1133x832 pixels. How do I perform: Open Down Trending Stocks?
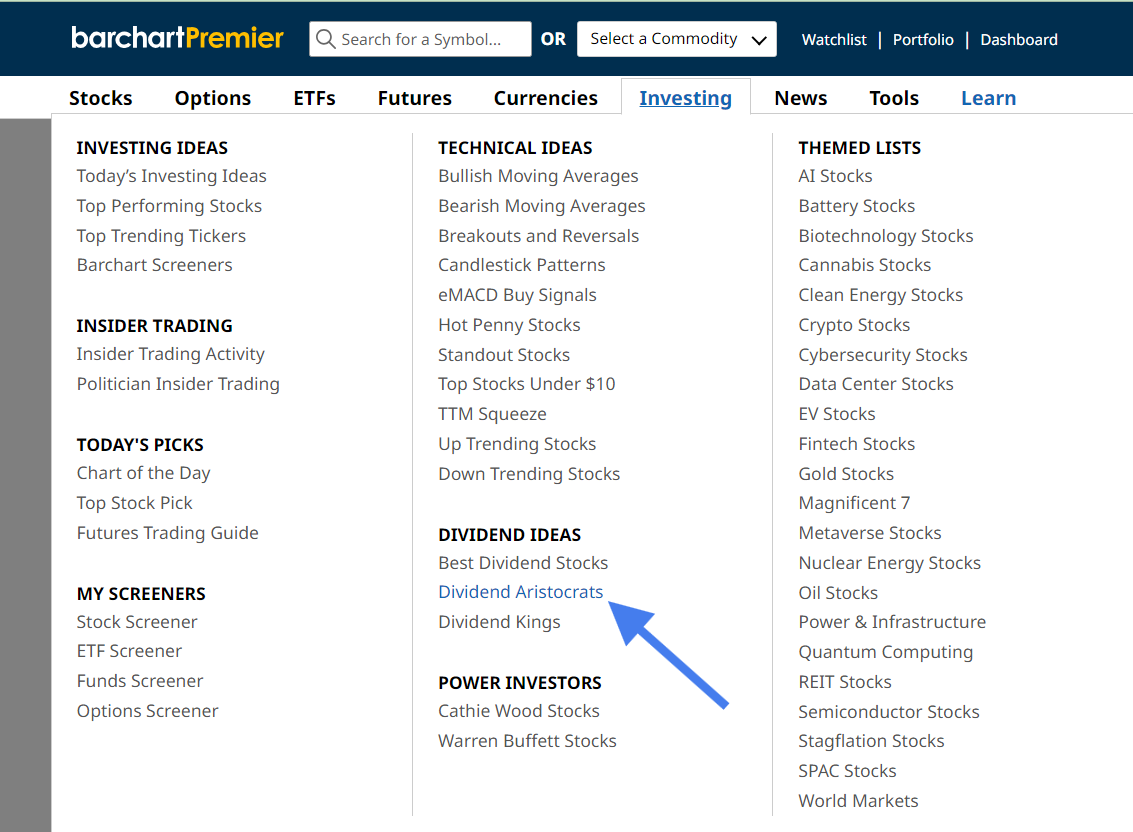point(529,473)
